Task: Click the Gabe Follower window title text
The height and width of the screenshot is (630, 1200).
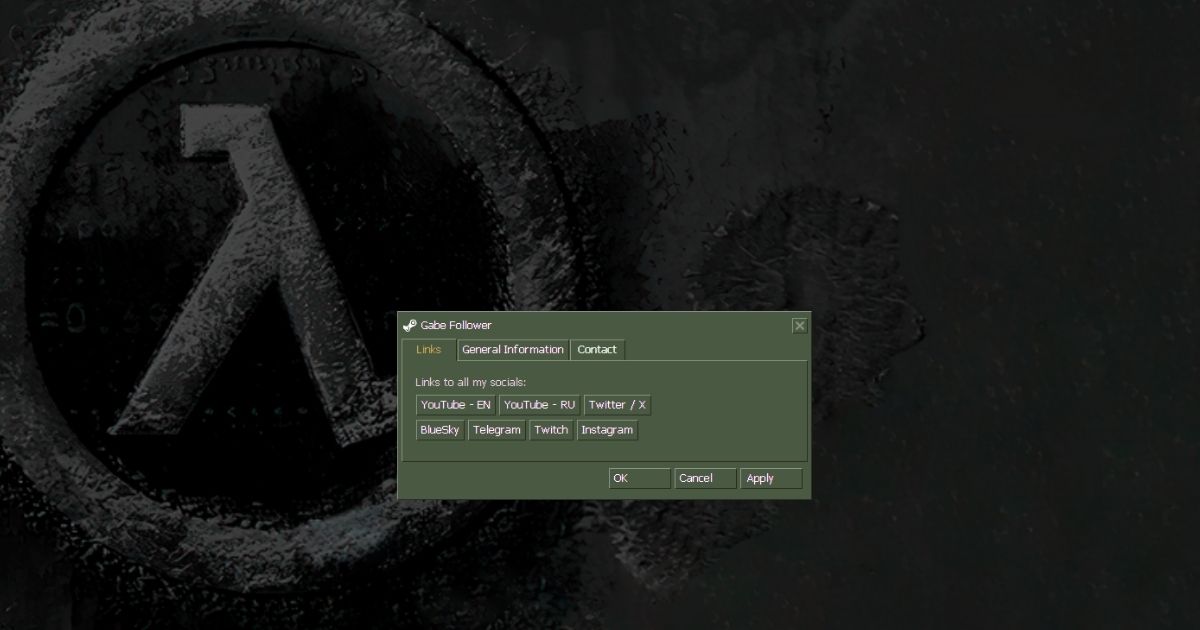Action: pyautogui.click(x=456, y=325)
